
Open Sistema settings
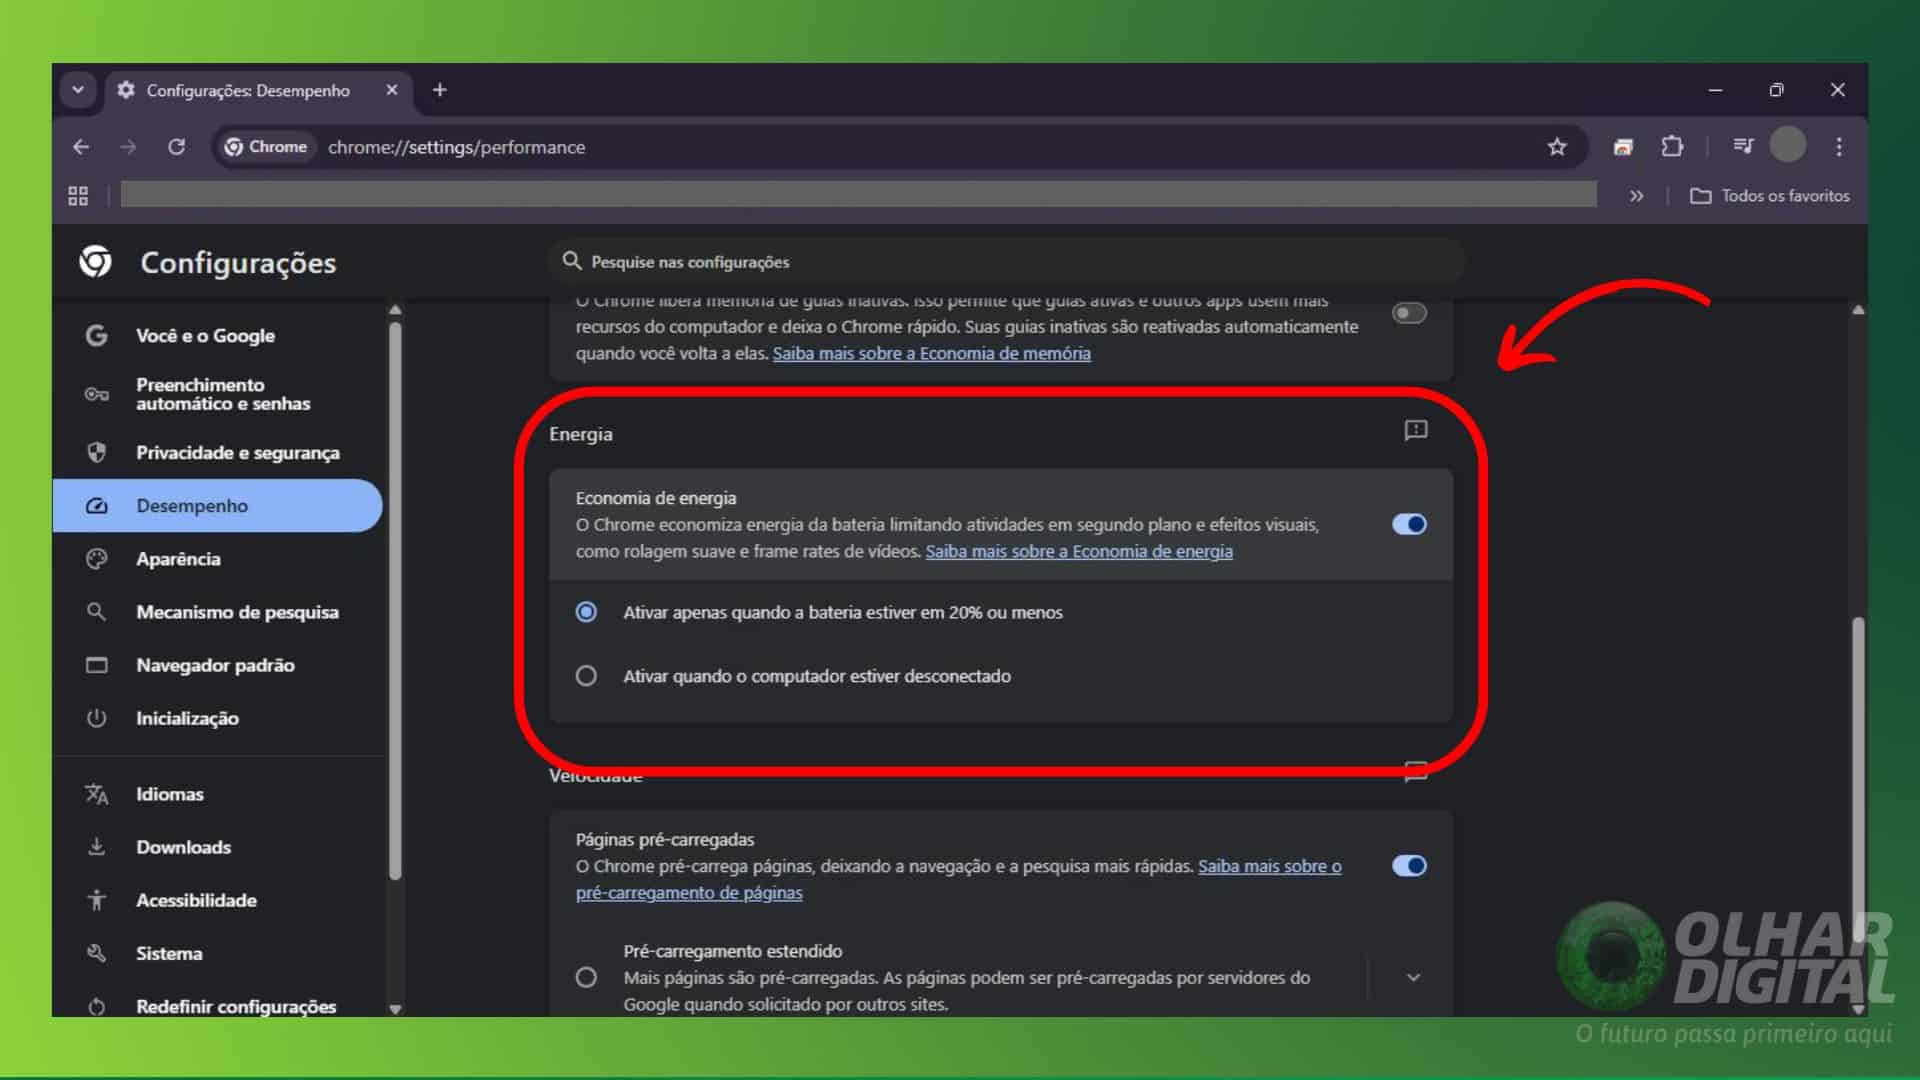click(169, 953)
